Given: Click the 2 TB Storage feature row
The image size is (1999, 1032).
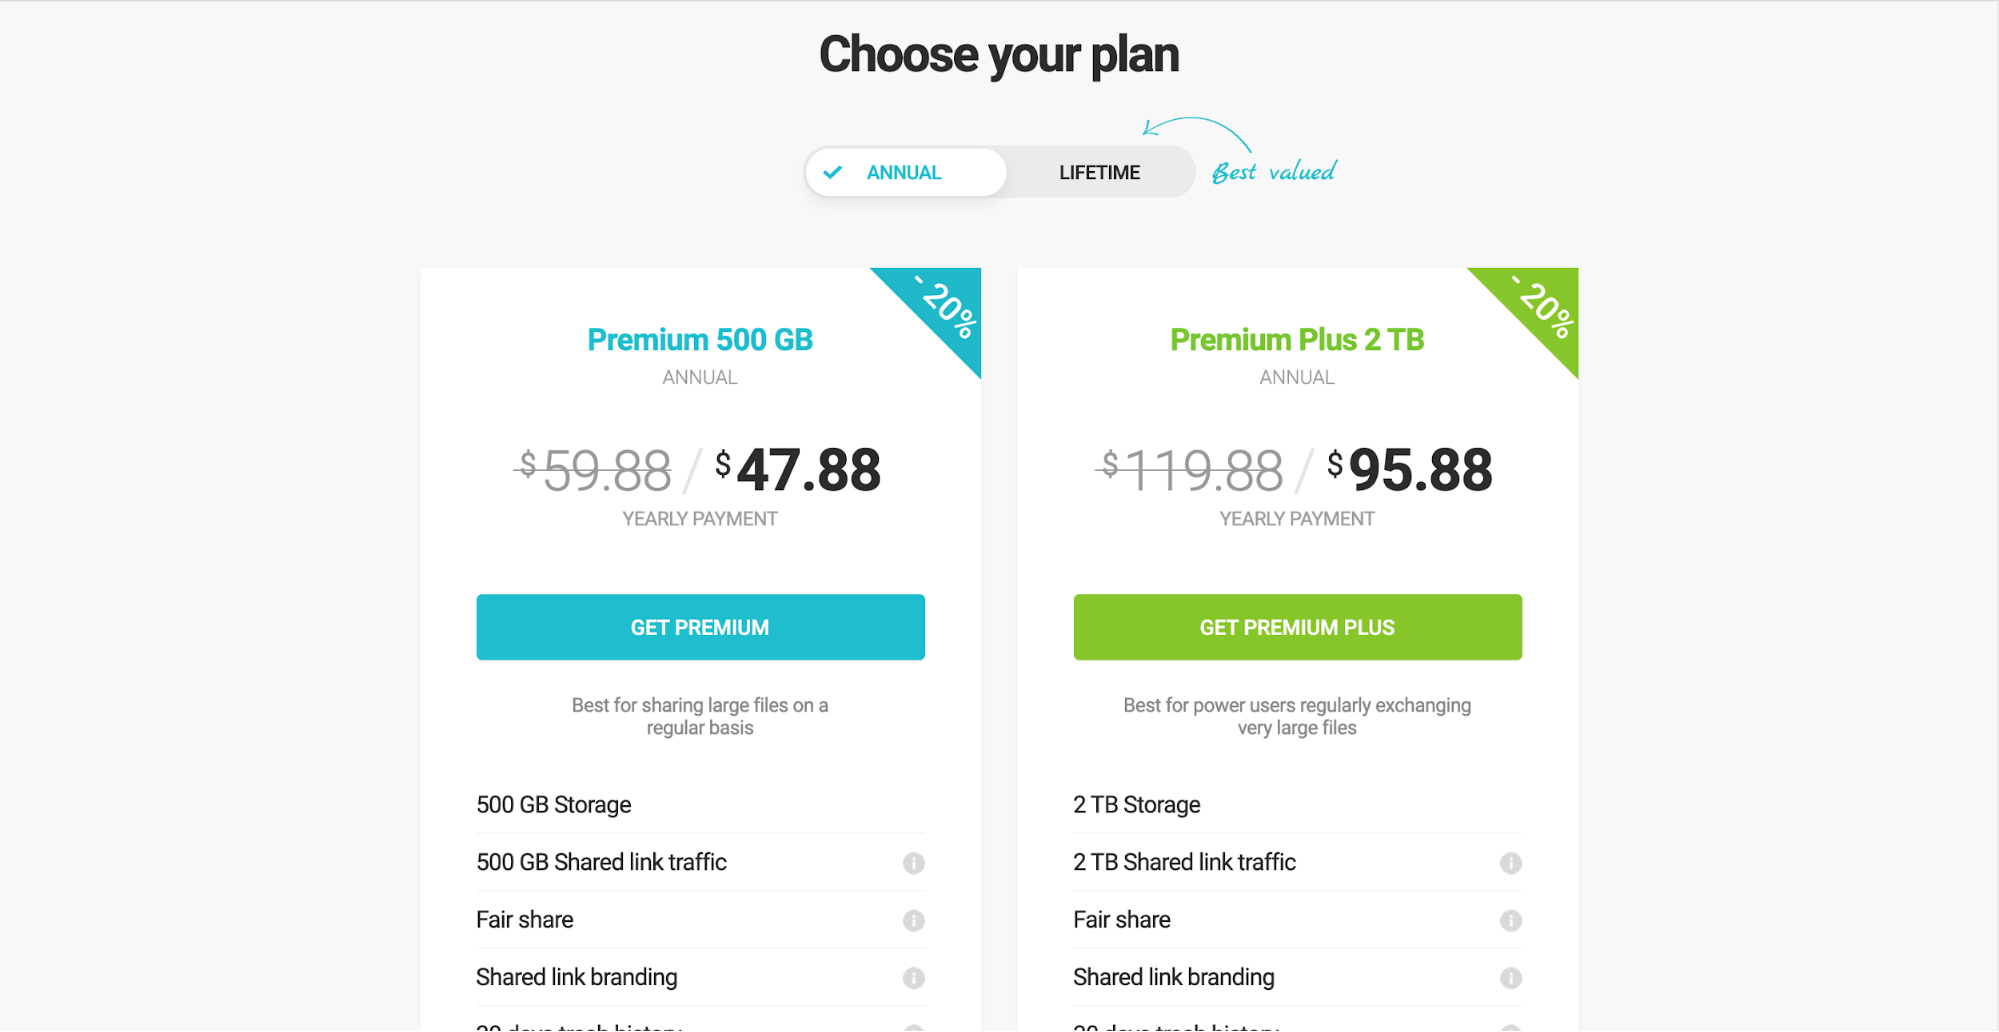Looking at the screenshot, I should coord(1297,805).
